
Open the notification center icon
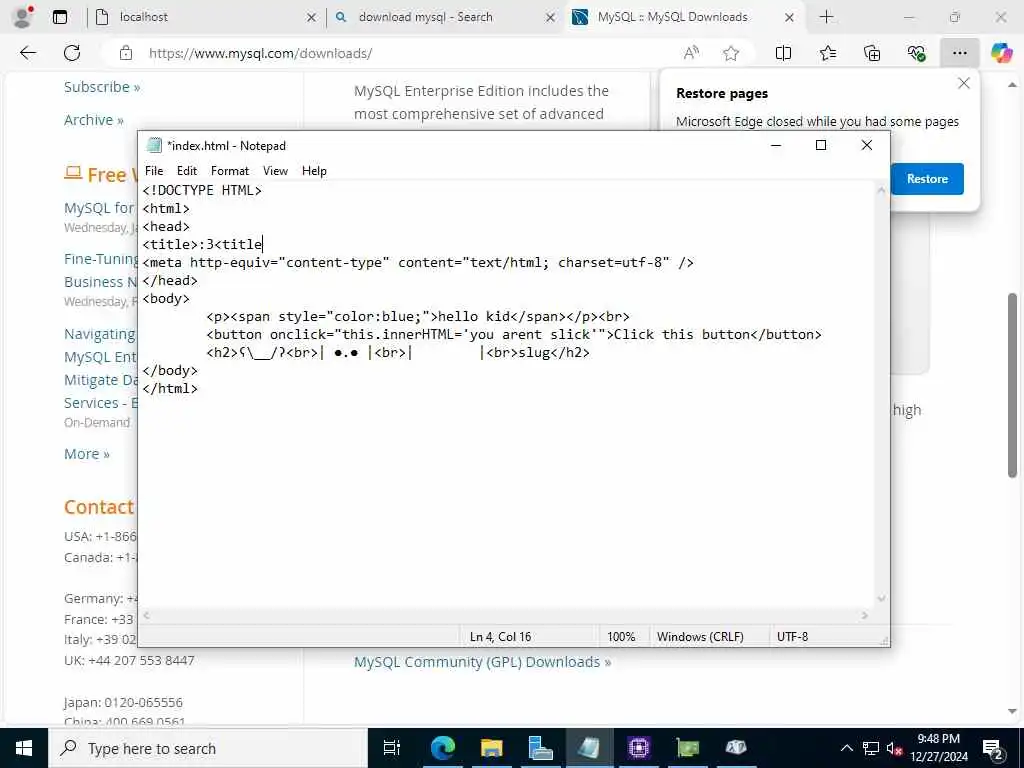993,749
